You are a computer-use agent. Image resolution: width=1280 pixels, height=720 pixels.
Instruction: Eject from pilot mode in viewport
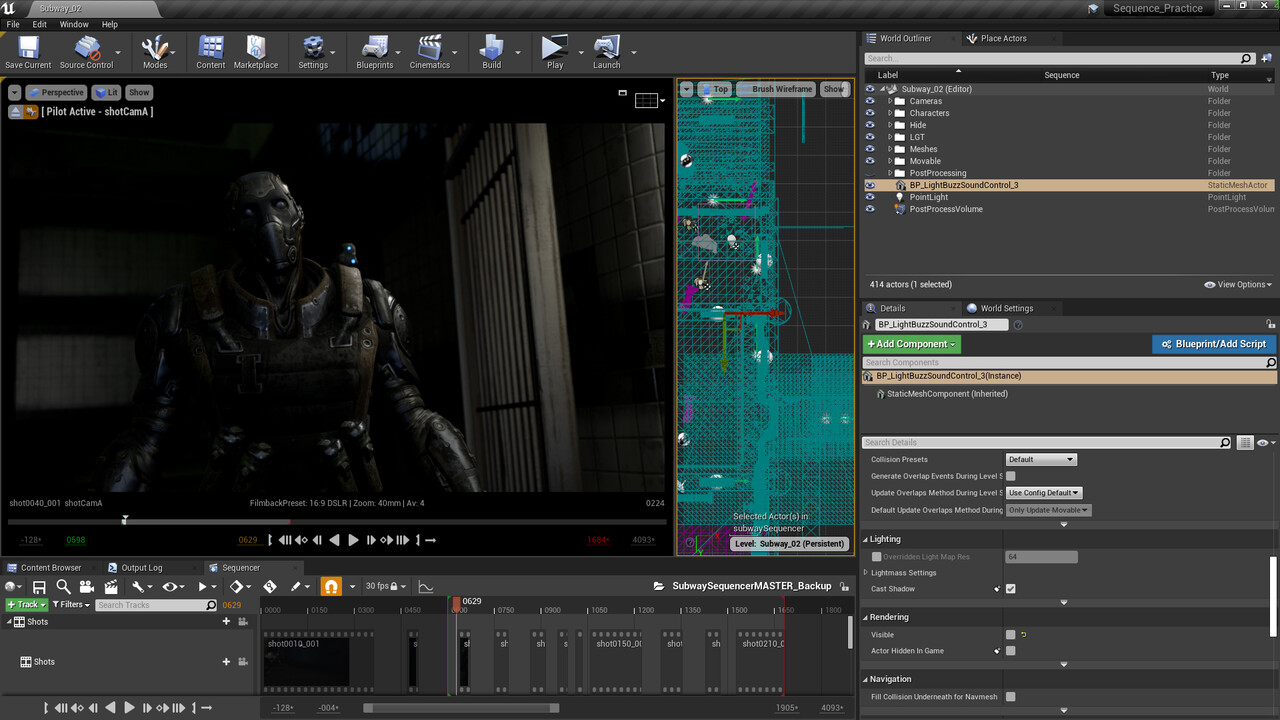pyautogui.click(x=16, y=112)
